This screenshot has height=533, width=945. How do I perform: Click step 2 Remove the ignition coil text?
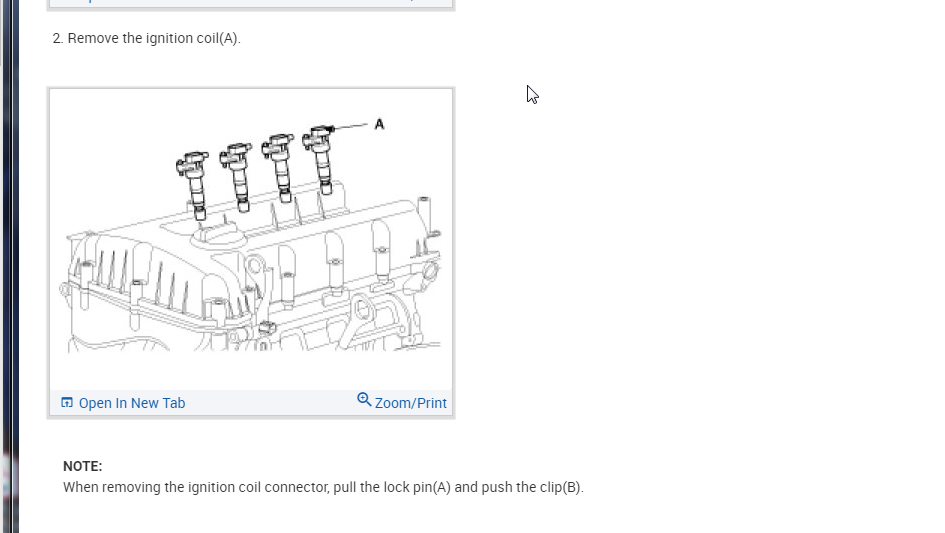coord(146,38)
